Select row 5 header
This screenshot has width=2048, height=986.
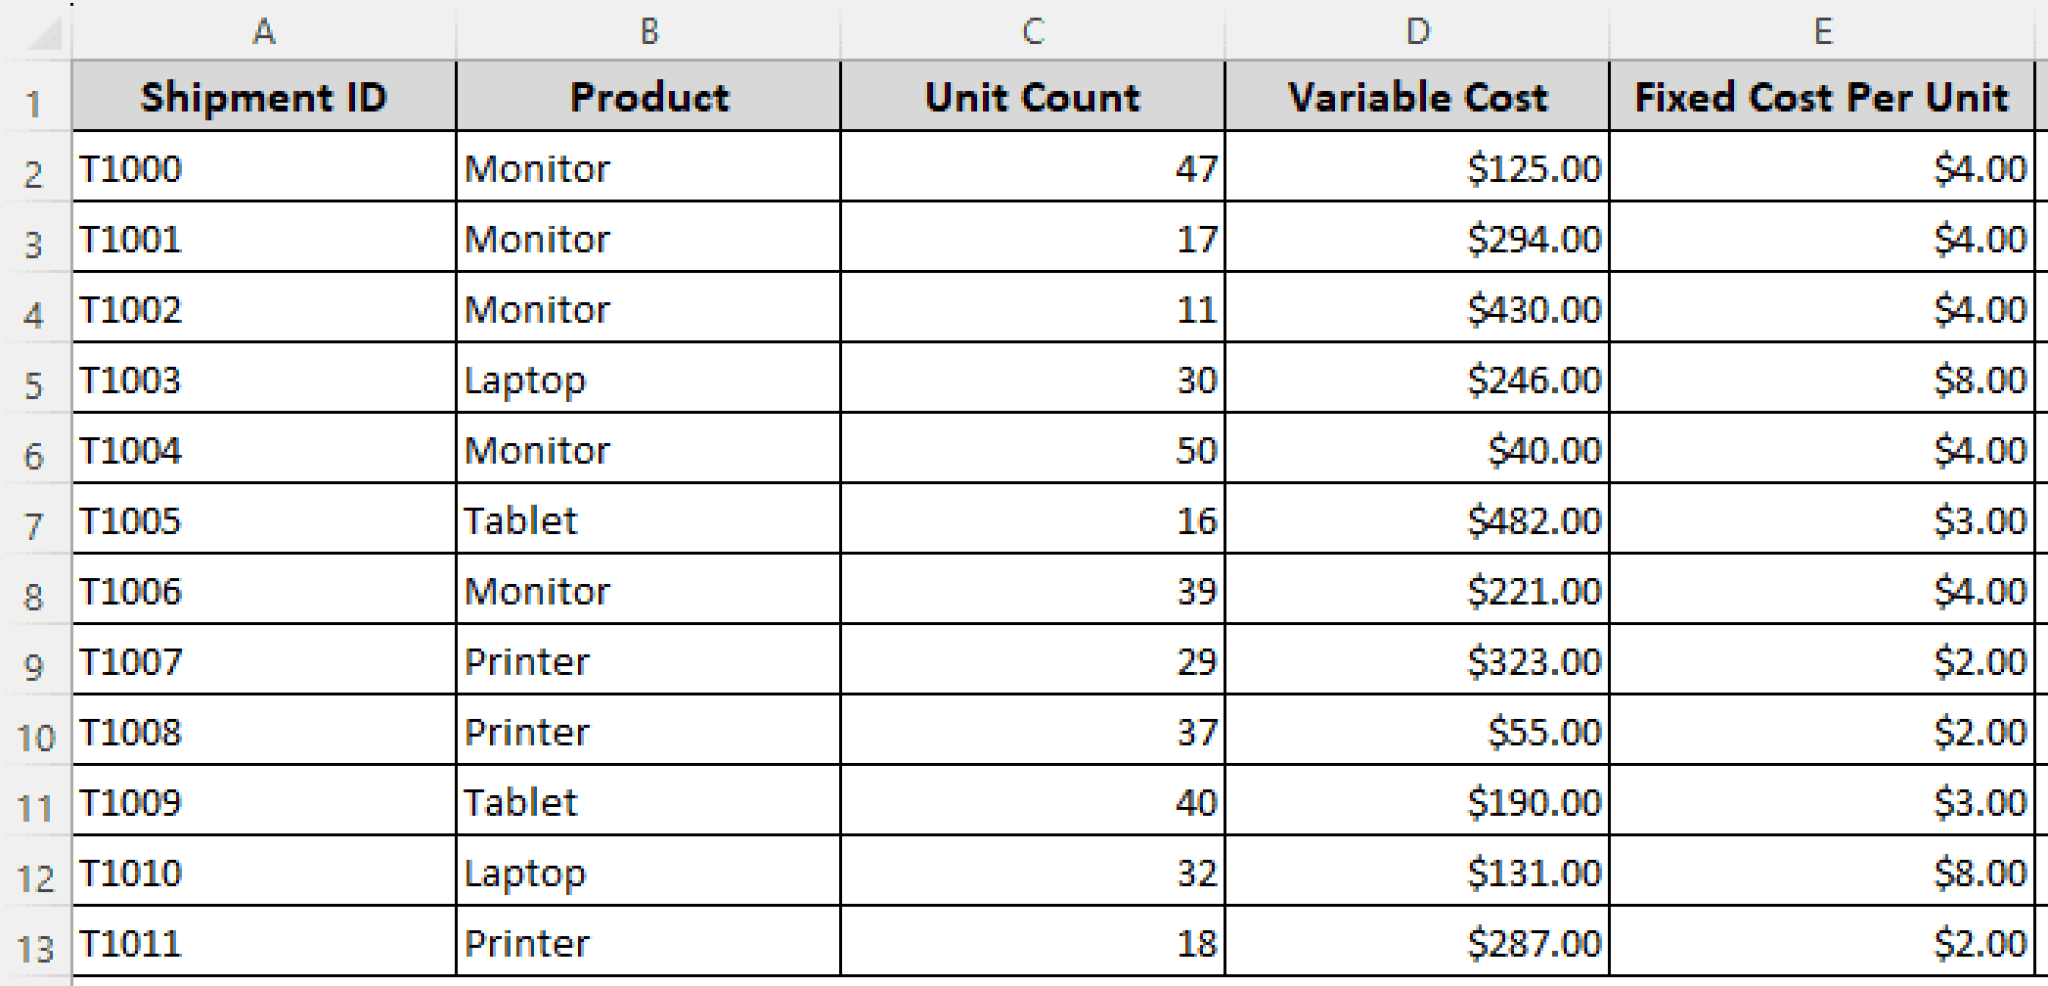[x=33, y=380]
